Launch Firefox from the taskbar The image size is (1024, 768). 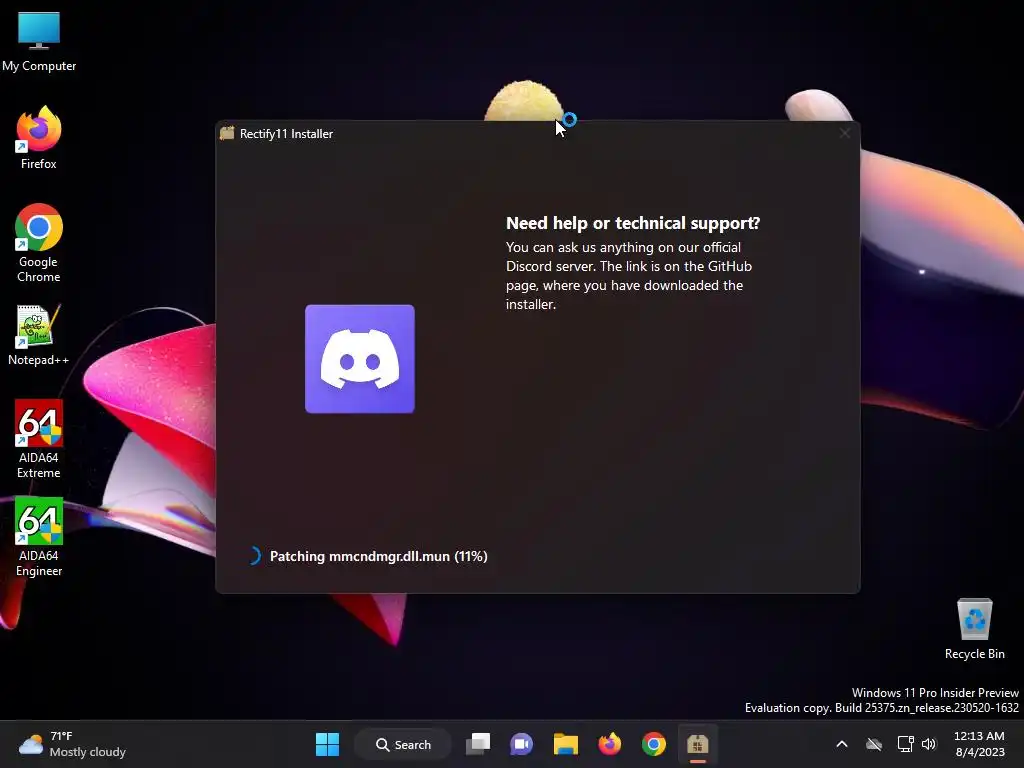point(609,744)
